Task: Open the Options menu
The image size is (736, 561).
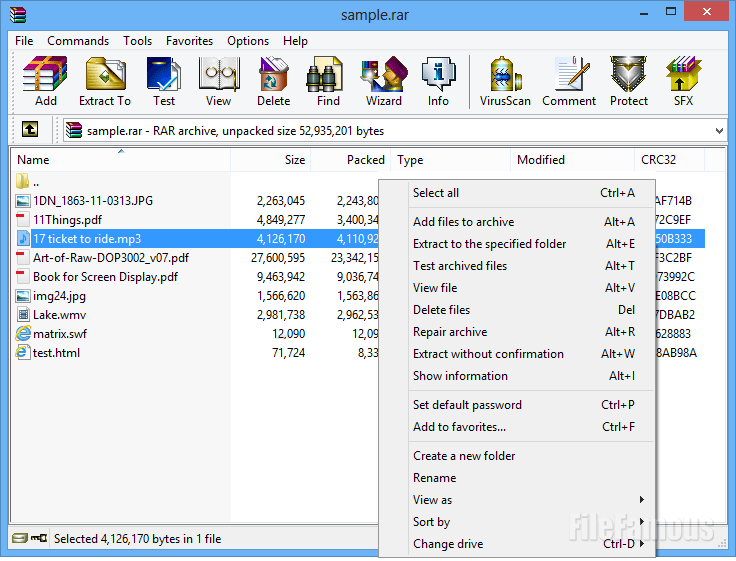Action: [x=248, y=41]
